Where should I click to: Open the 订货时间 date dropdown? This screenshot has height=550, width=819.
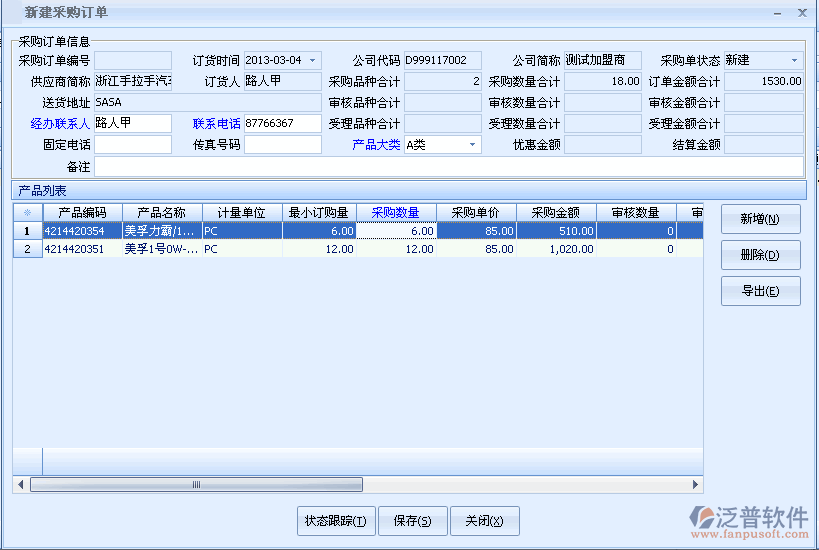coord(313,61)
